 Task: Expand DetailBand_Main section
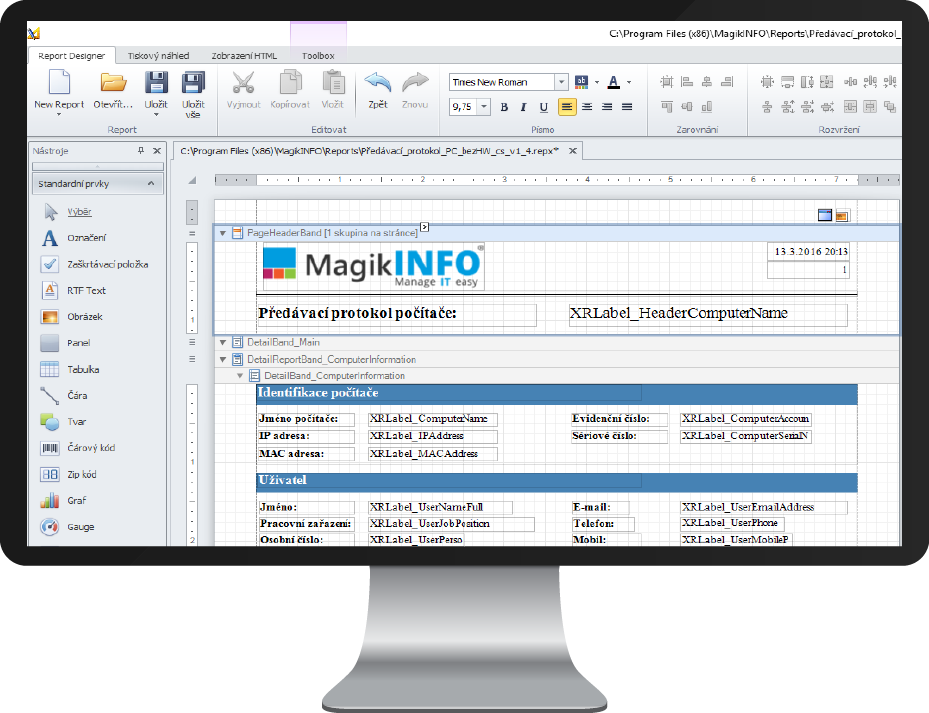pyautogui.click(x=223, y=342)
